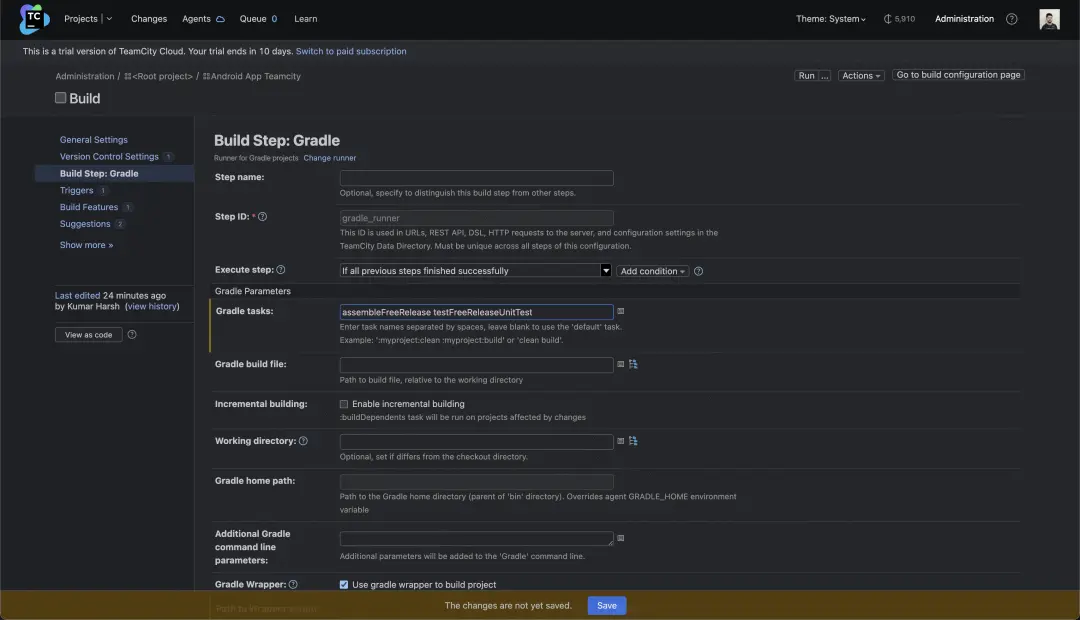Viewport: 1080px width, 620px height.
Task: Open VCS tree picker for Working directory
Action: click(633, 441)
